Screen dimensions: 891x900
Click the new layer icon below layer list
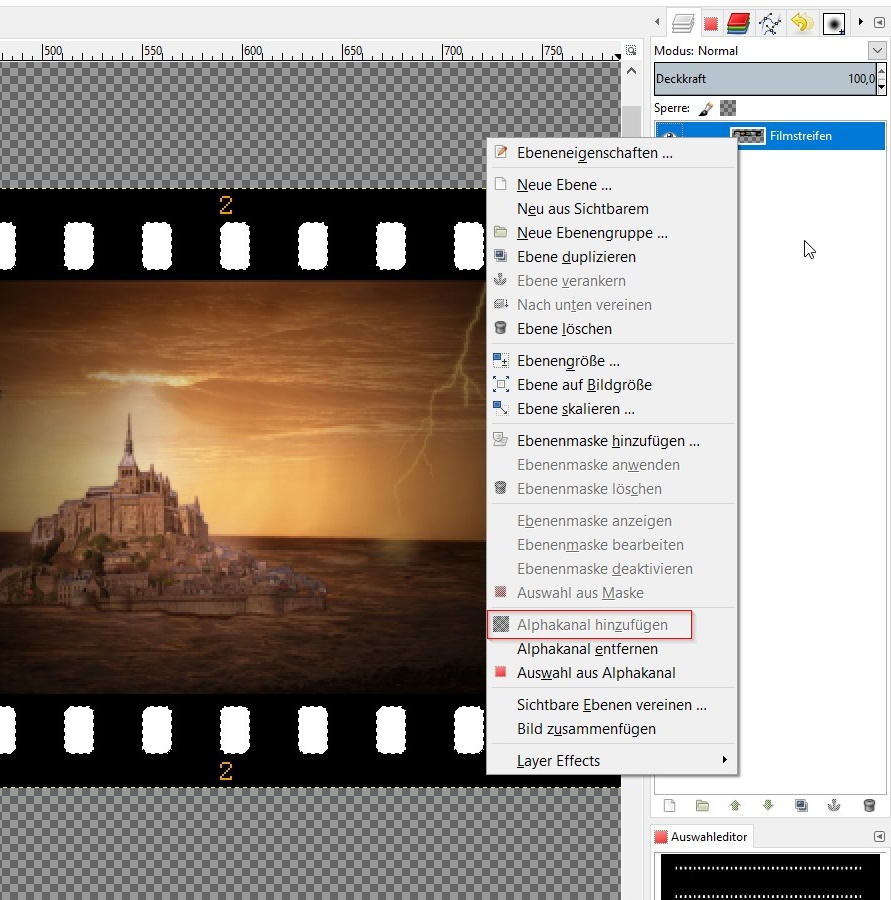[x=670, y=805]
